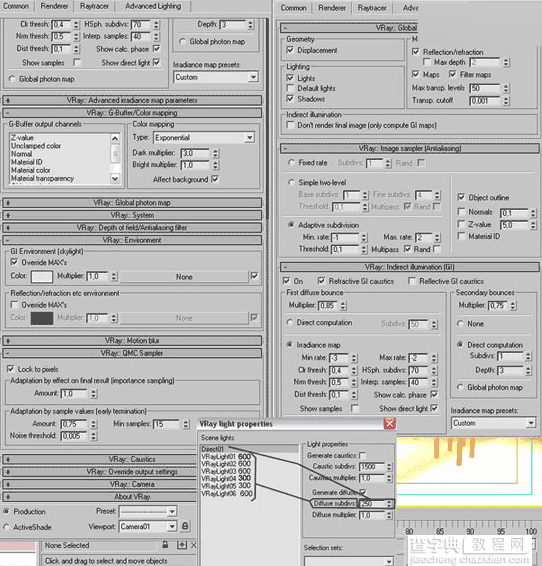Click the G-Buffer channel list scroll-down arrow
The width and height of the screenshot is (542, 566).
coord(115,178)
